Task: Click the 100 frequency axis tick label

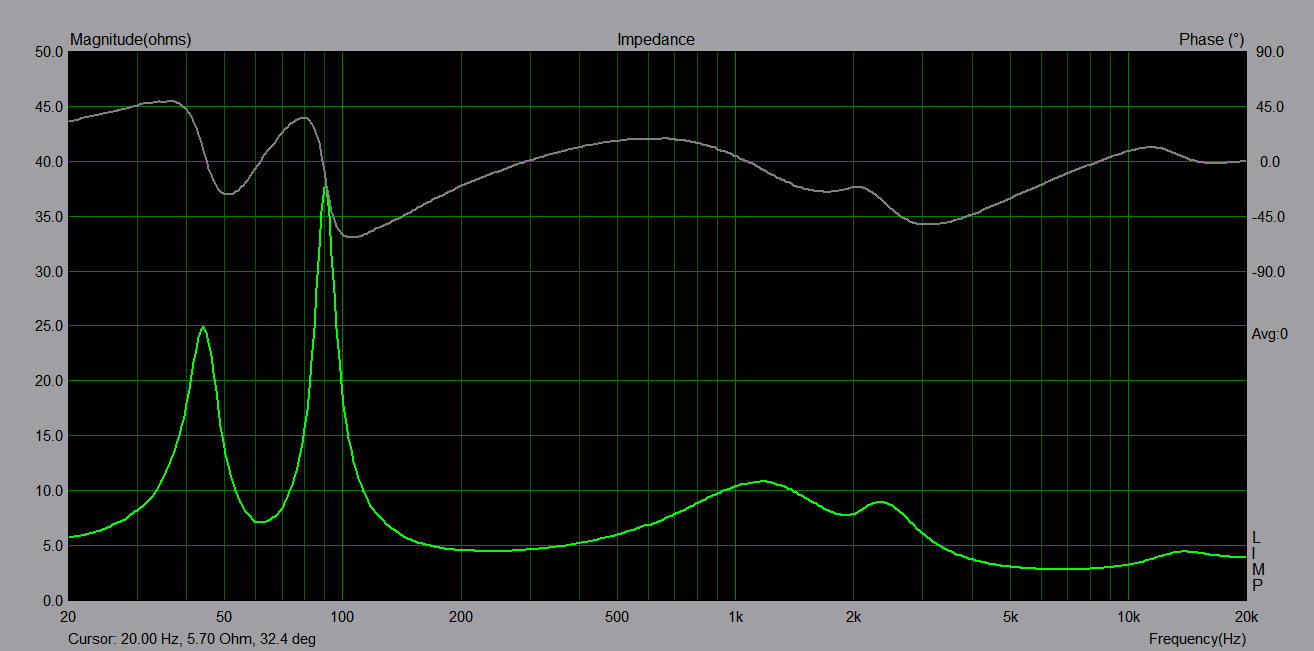Action: click(342, 616)
